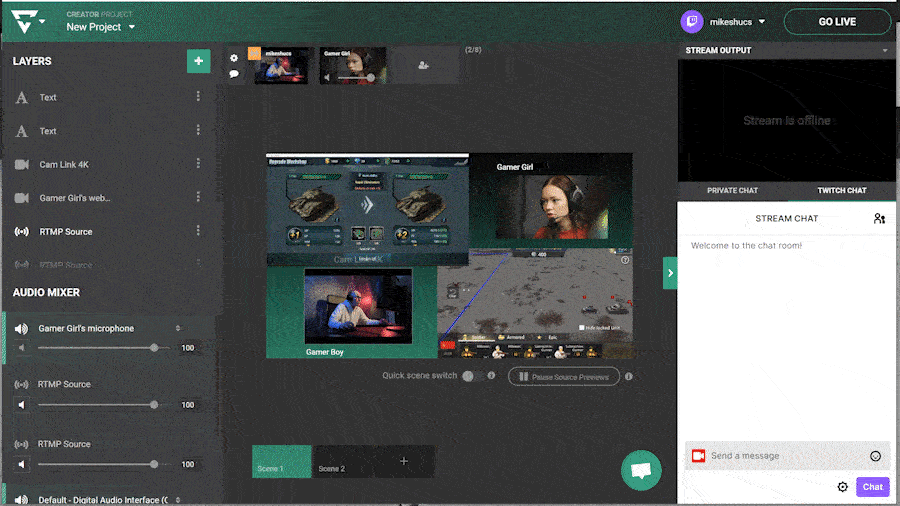Viewport: 900px width, 506px height.
Task: Add a new scene with plus
Action: click(x=404, y=461)
